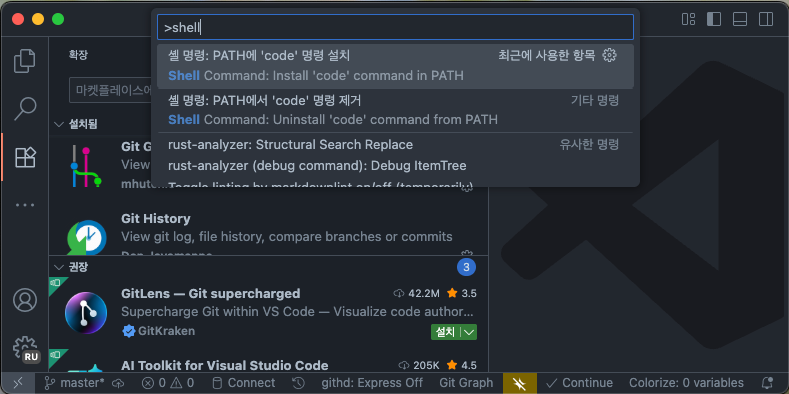This screenshot has height=394, width=789.
Task: Click the GitKraken verified publisher badge
Action: pos(129,331)
